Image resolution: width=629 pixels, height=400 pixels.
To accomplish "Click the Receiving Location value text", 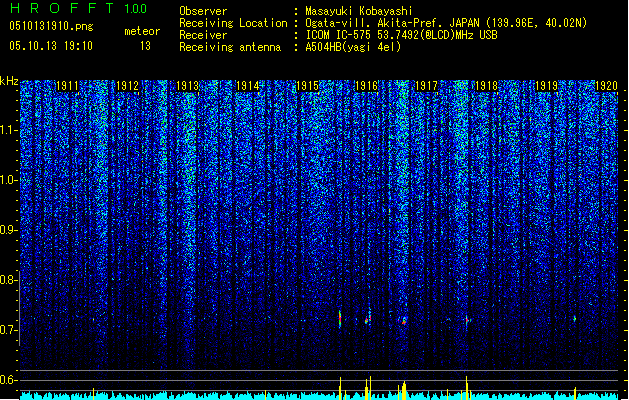I will (446, 23).
